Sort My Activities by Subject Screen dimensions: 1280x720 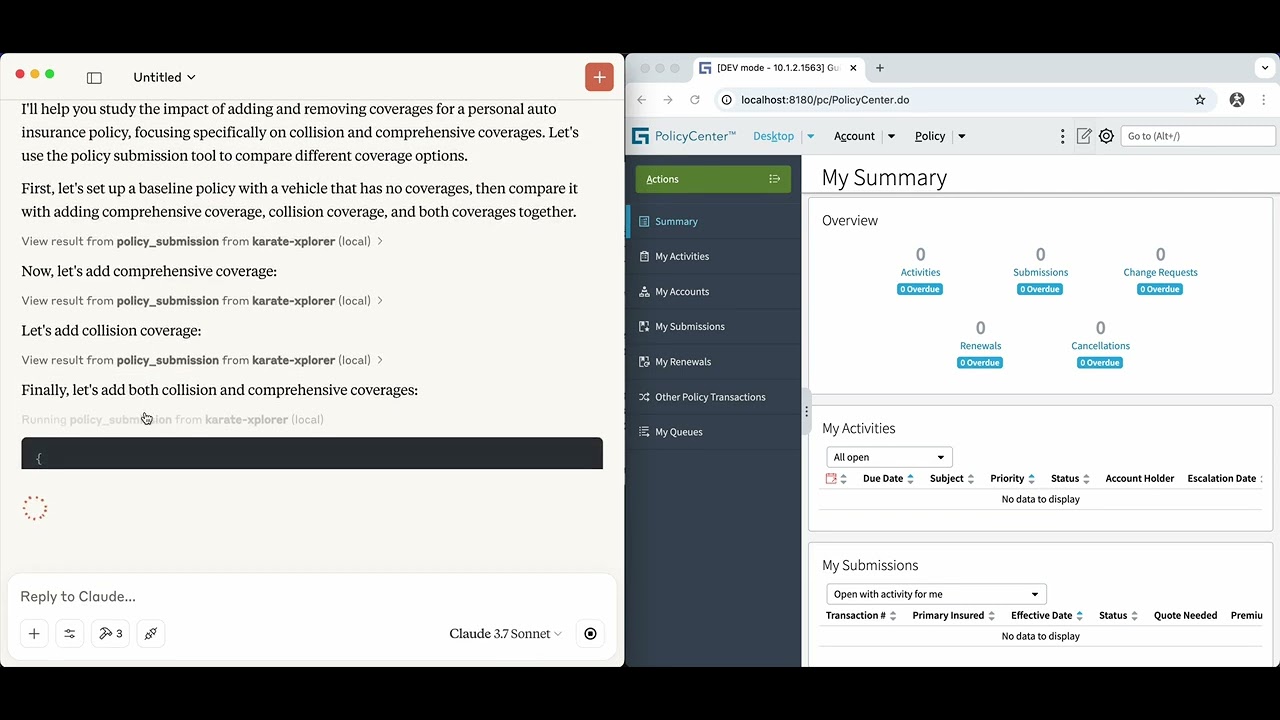952,479
